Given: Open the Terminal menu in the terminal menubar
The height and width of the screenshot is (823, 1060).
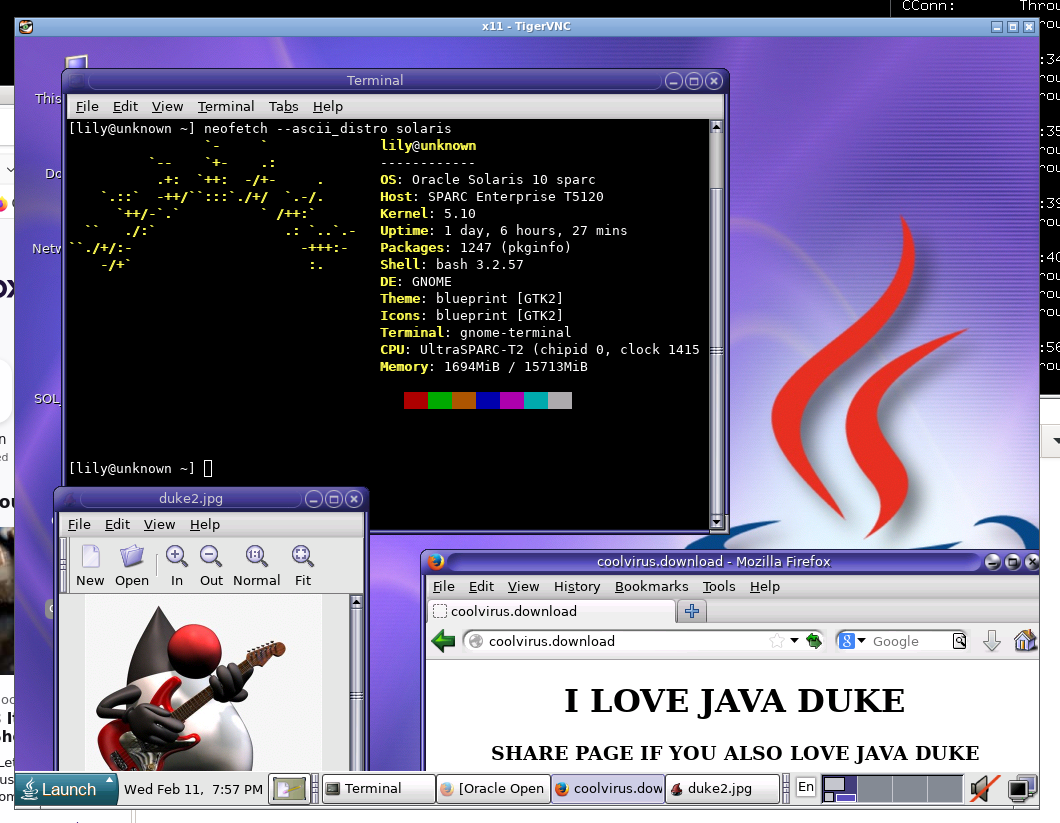Looking at the screenshot, I should [225, 106].
